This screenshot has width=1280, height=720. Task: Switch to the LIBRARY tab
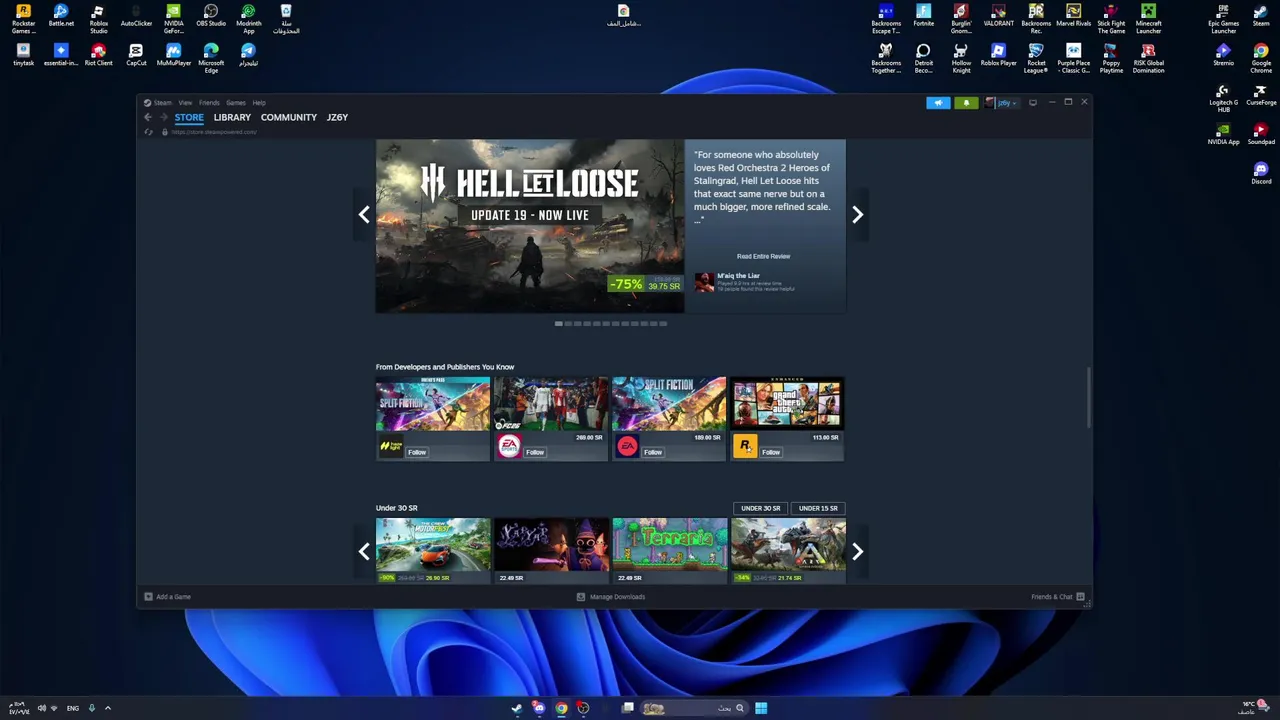tap(232, 117)
